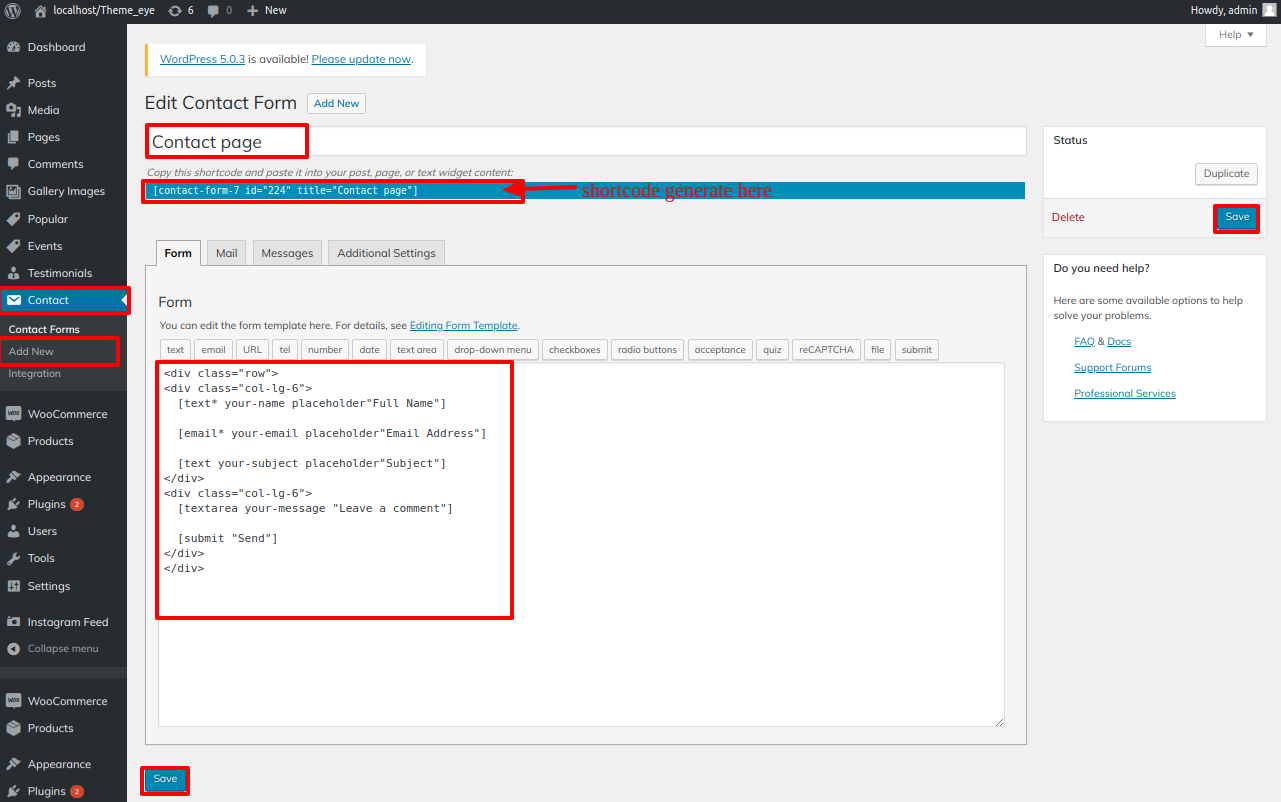Open the Please update now link
This screenshot has width=1281, height=802.
(361, 59)
